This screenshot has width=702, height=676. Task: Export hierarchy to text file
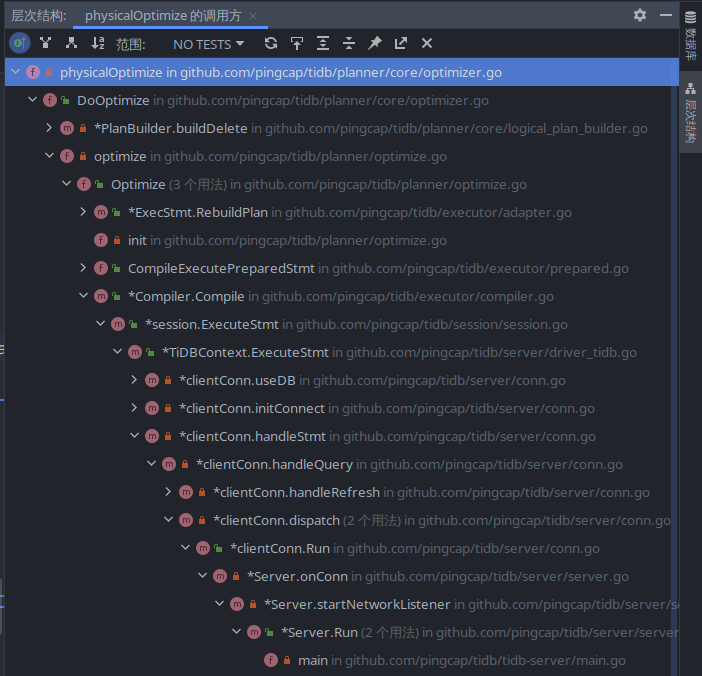[401, 43]
